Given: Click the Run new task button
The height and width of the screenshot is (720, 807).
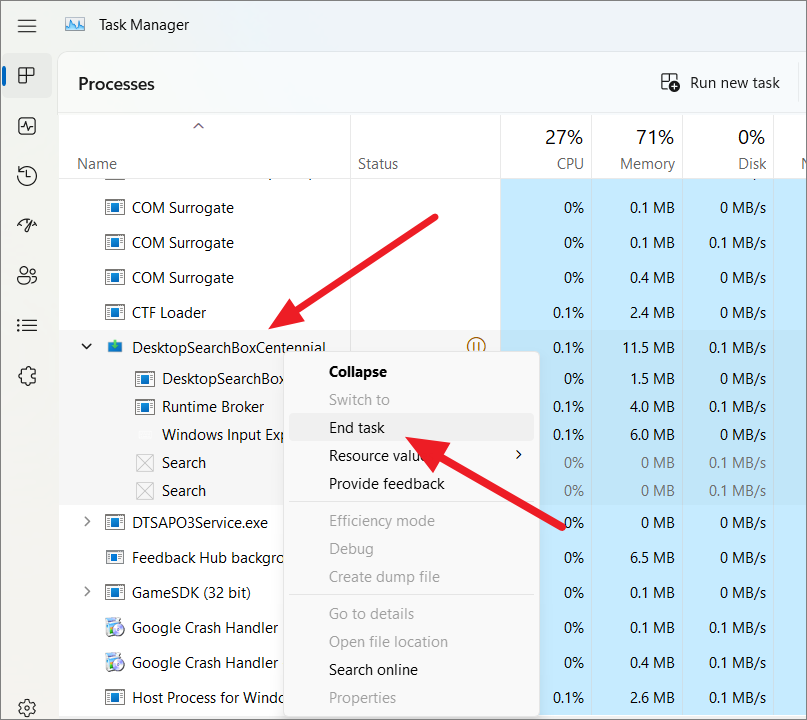Looking at the screenshot, I should [x=721, y=83].
